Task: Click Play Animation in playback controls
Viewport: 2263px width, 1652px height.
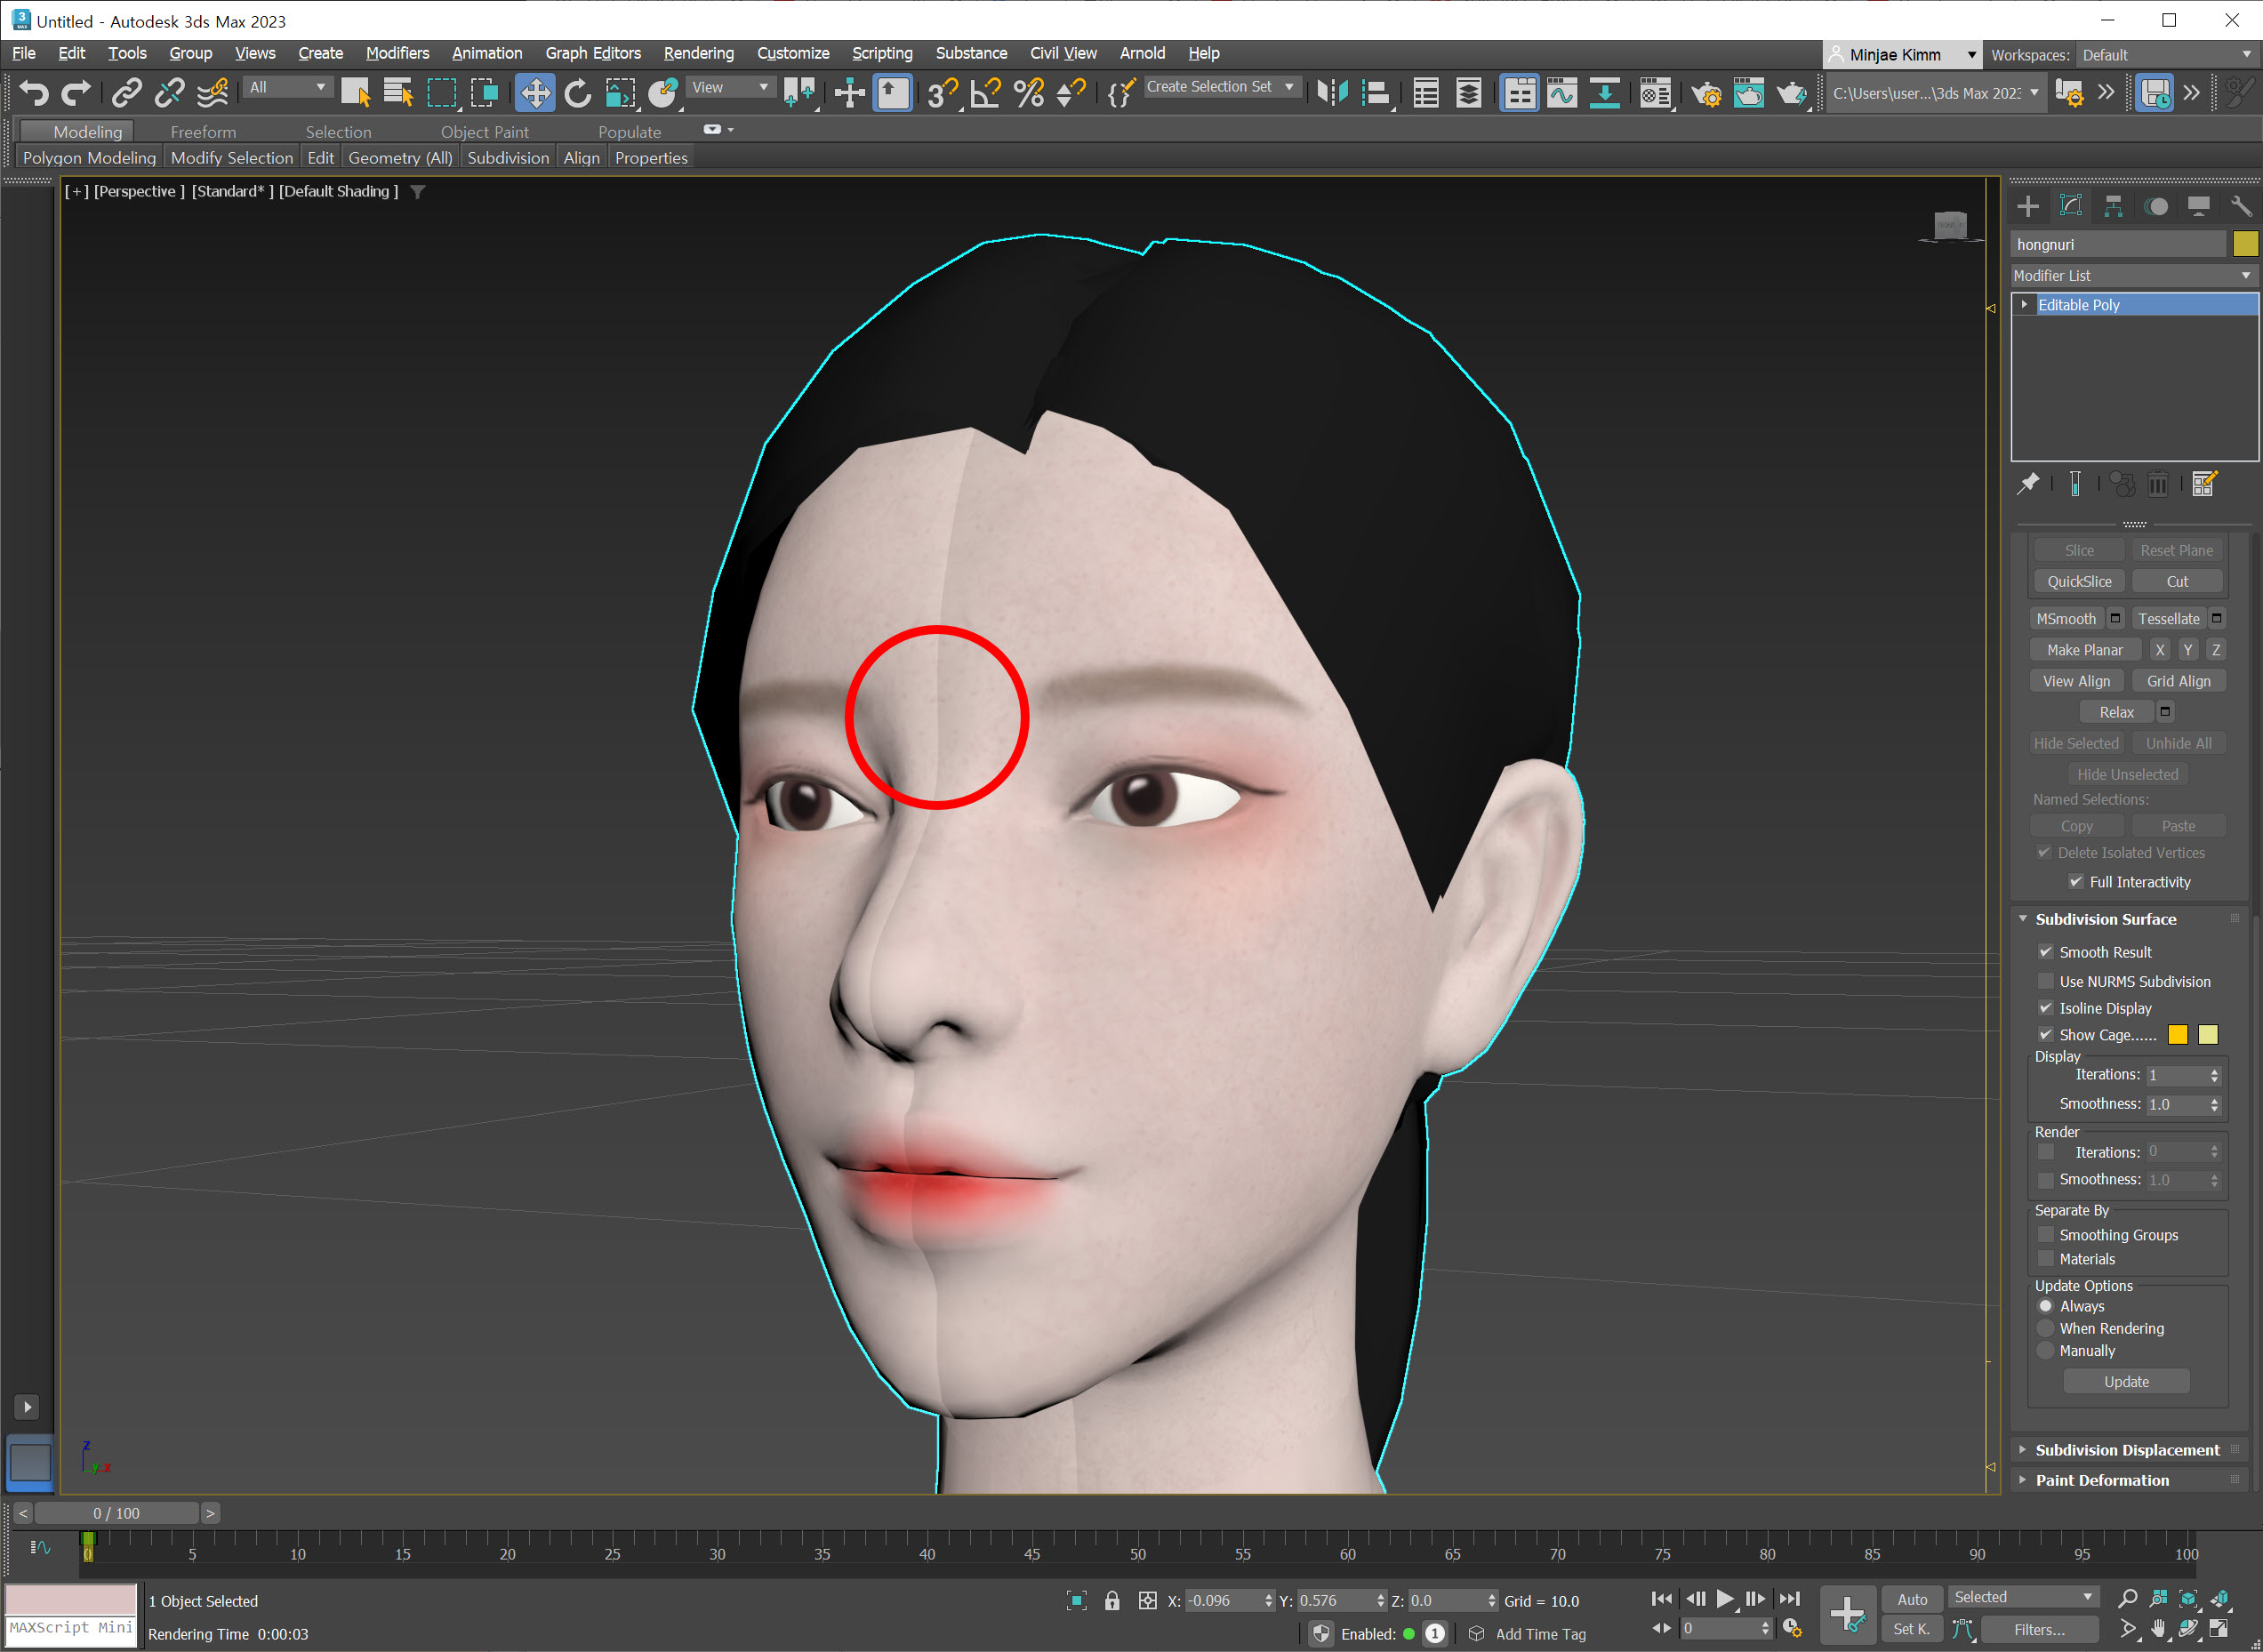Action: click(x=1725, y=1599)
